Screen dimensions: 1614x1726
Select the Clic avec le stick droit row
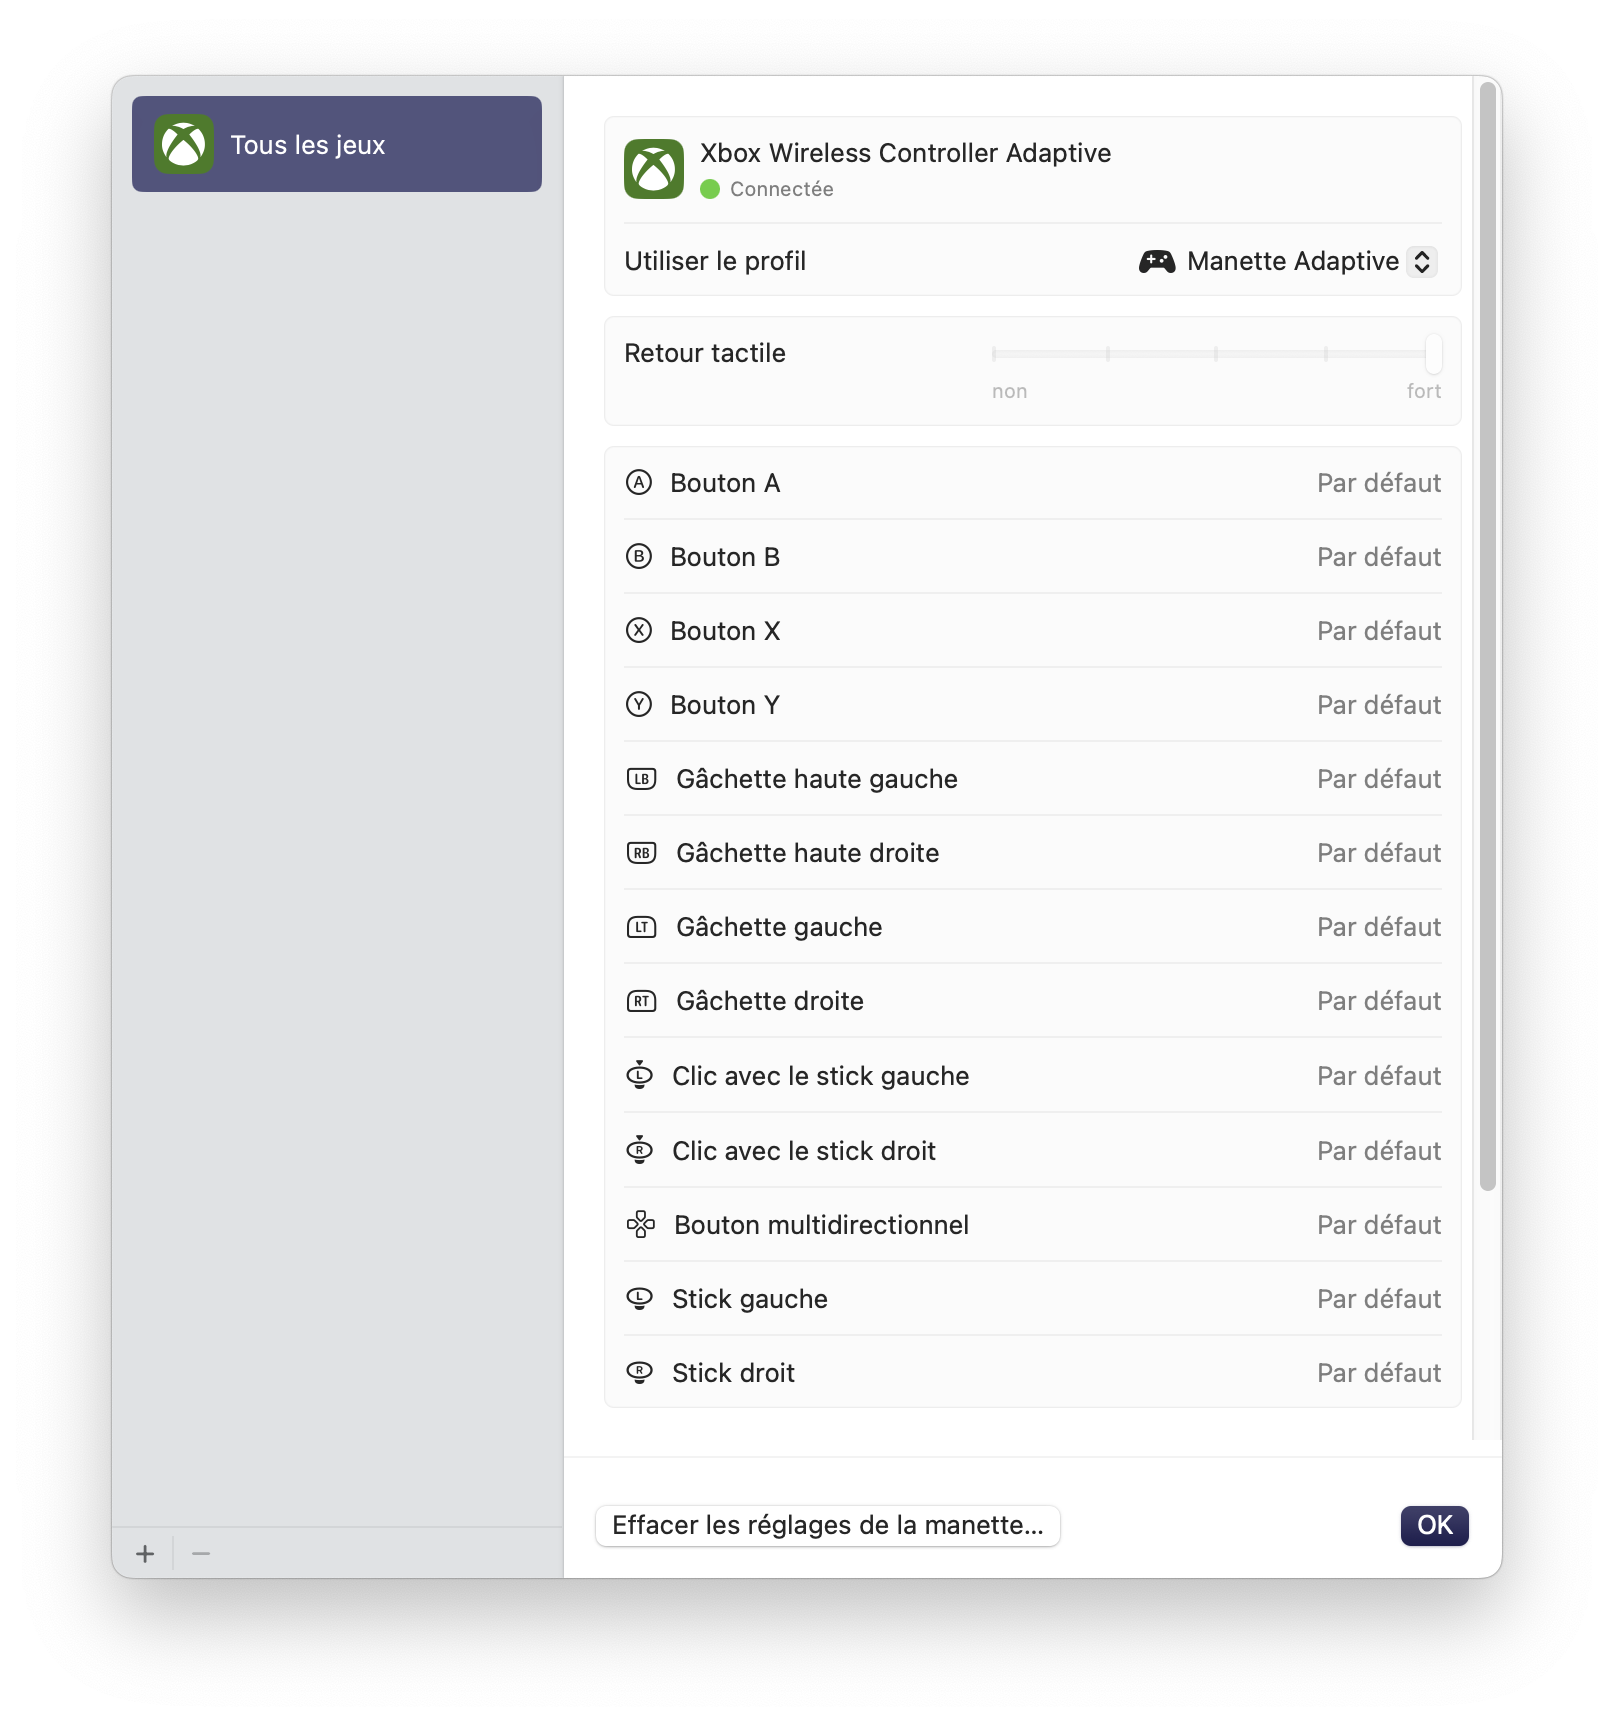(1033, 1151)
